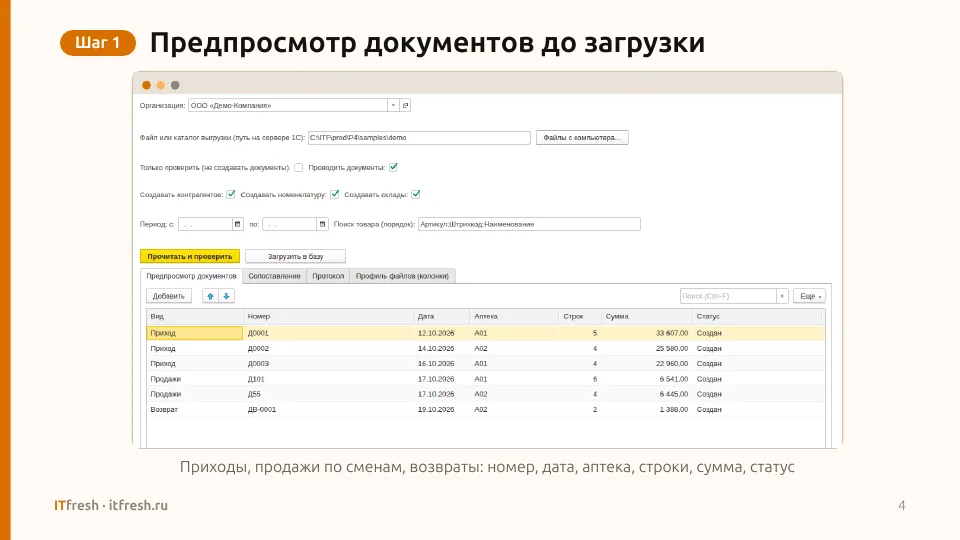Toggle «Создавать контрагентов» checkbox
This screenshot has width=960, height=540.
[231, 194]
